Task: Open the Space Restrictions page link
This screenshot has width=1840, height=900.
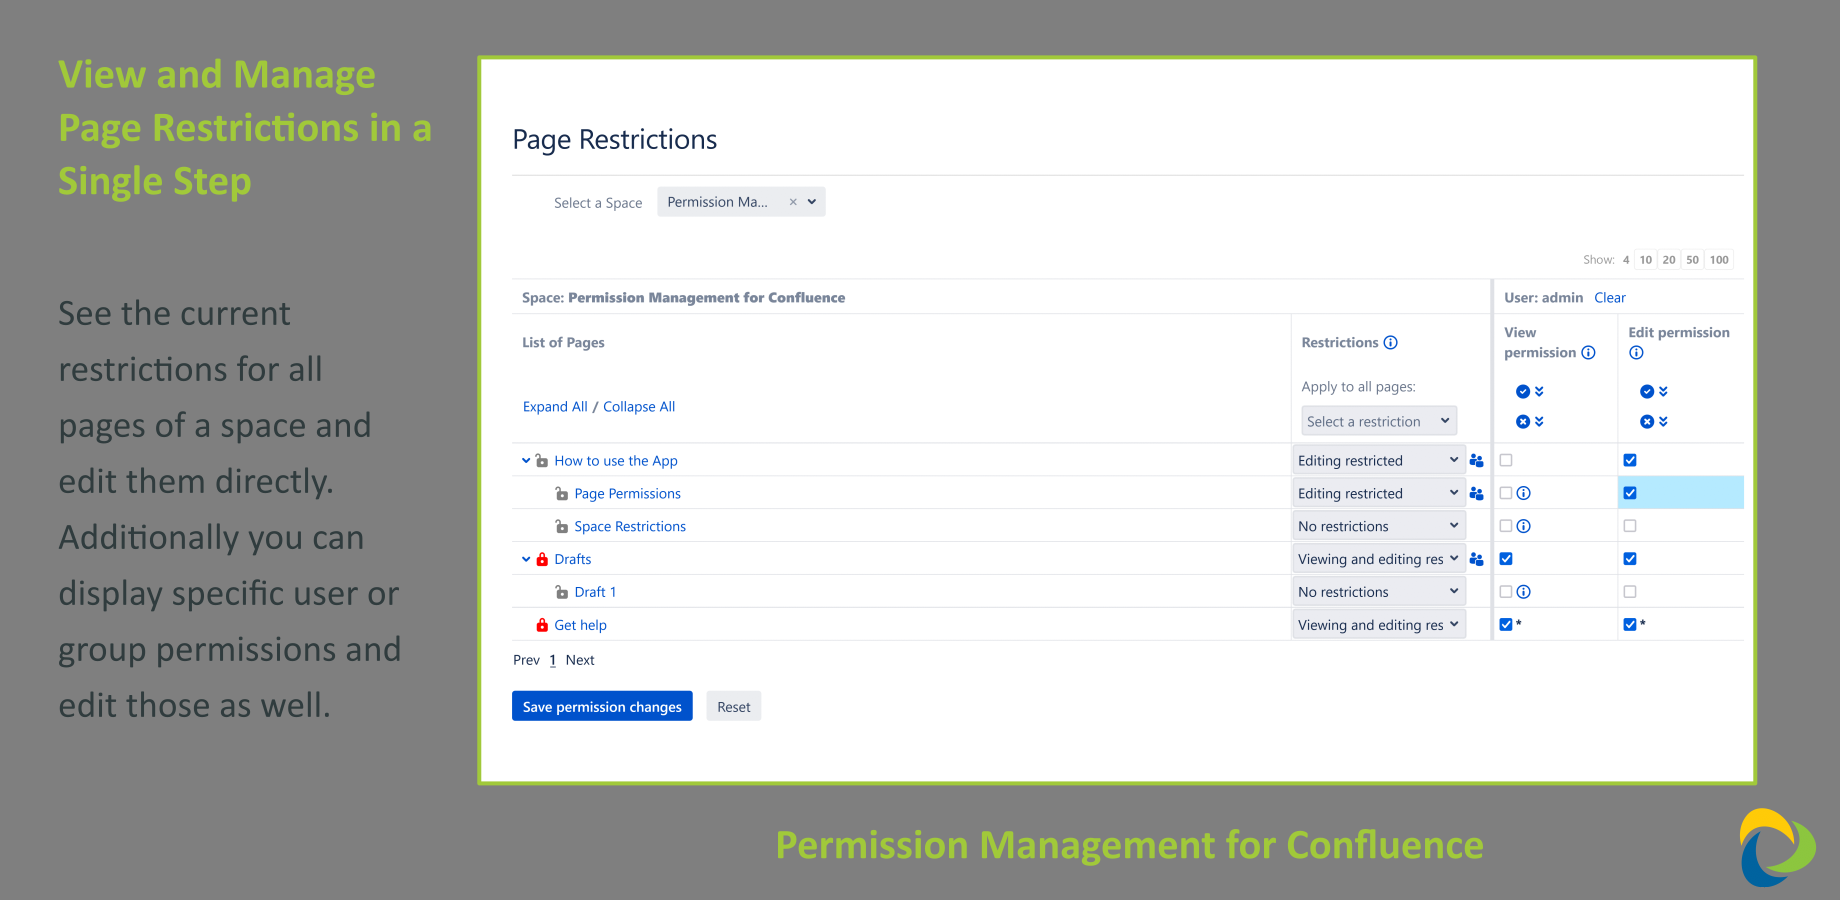Action: click(630, 526)
